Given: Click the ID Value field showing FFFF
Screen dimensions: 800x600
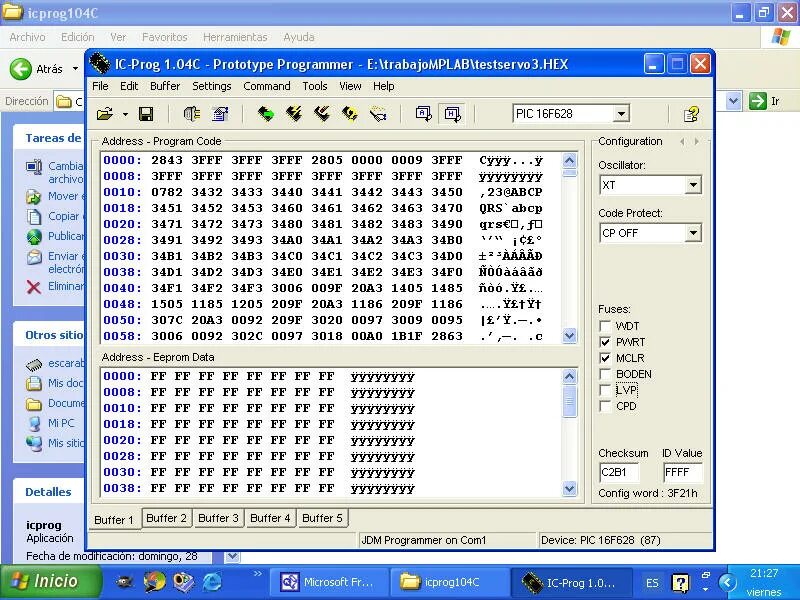Looking at the screenshot, I should pos(683,472).
